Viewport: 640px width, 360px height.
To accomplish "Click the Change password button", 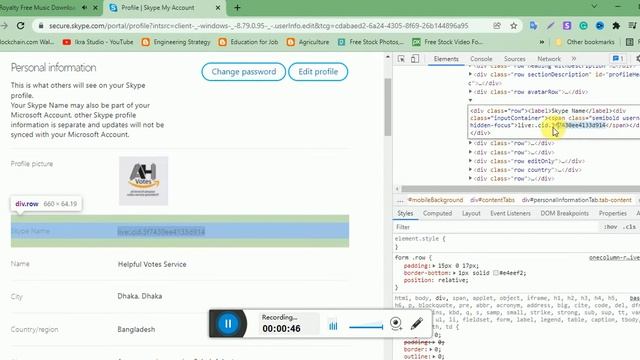I will click(x=244, y=72).
